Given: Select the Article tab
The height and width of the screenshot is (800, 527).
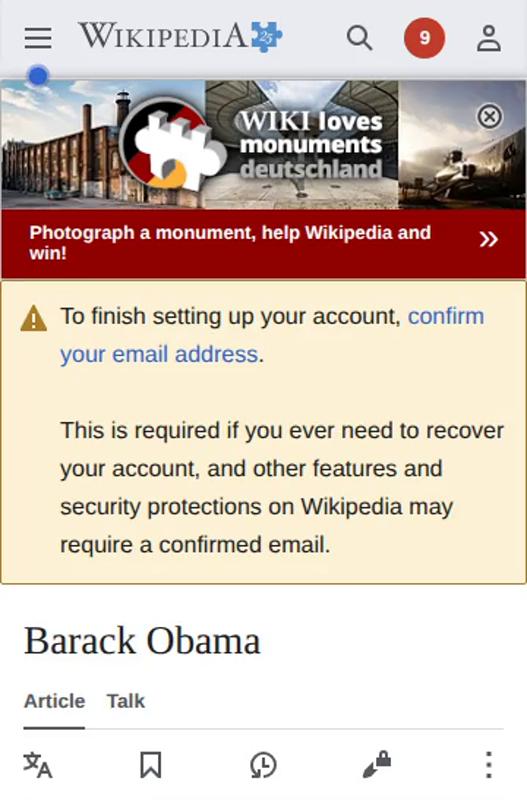Looking at the screenshot, I should pos(54,701).
